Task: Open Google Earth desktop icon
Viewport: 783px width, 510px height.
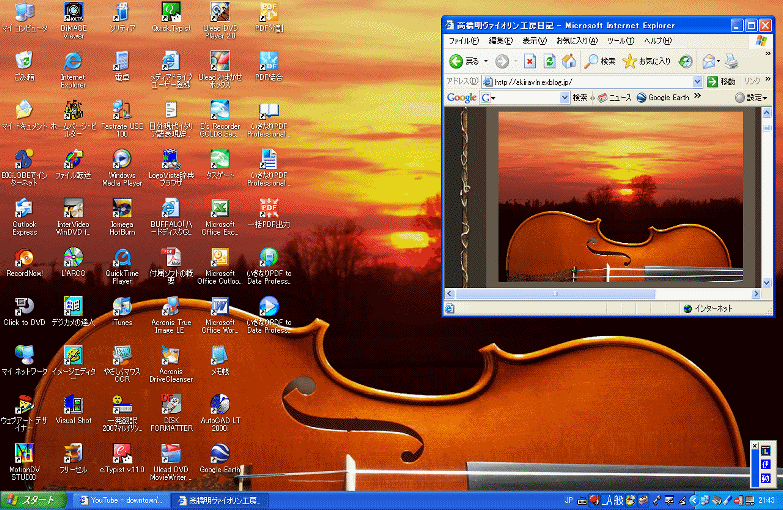Action: tap(220, 458)
